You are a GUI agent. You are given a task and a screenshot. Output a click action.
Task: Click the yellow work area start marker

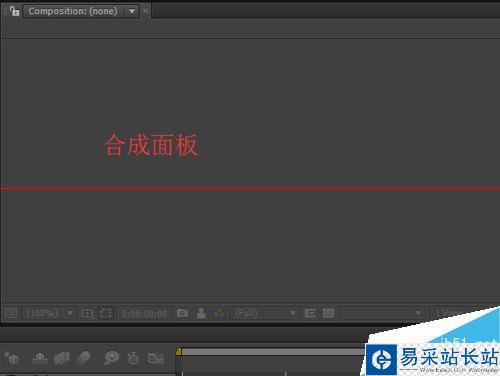(x=179, y=352)
